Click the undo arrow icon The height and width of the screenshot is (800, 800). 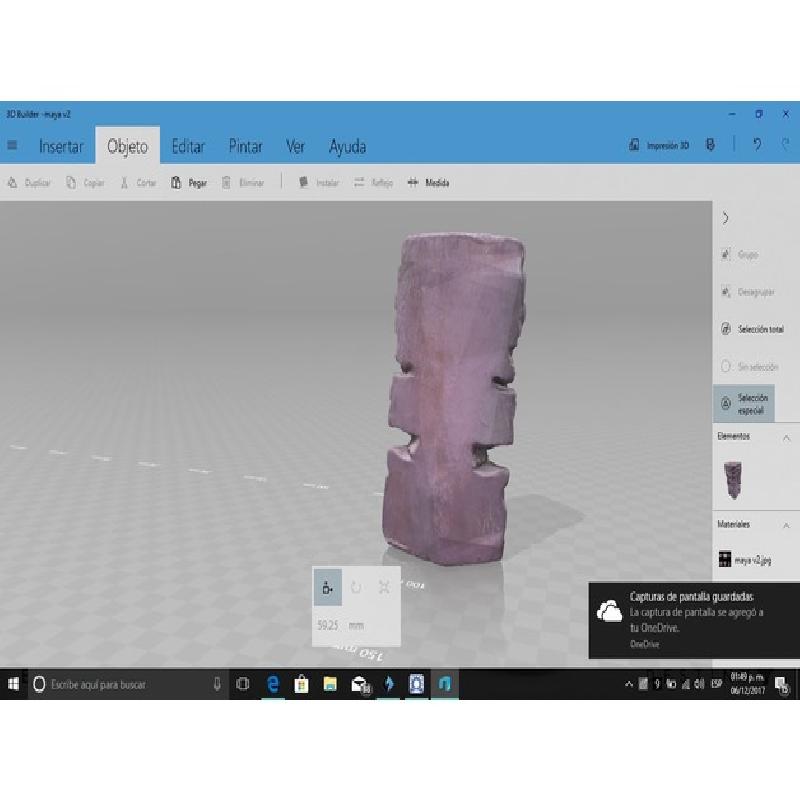(757, 145)
